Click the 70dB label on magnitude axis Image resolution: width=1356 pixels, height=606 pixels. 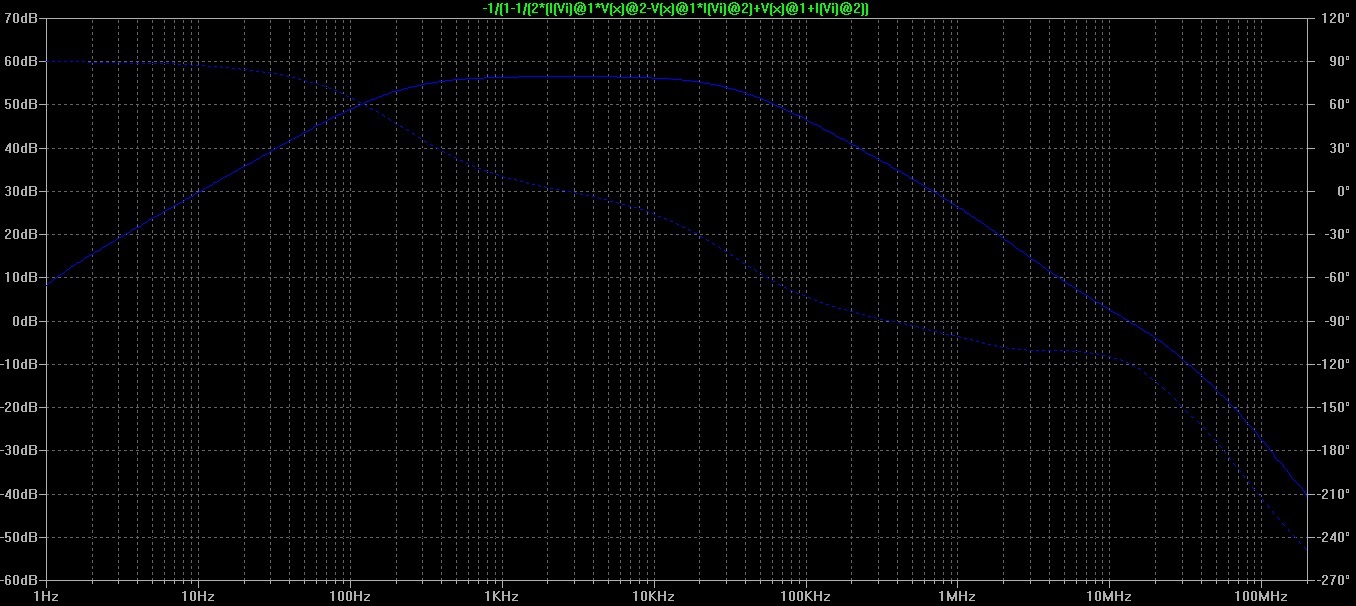coord(22,18)
